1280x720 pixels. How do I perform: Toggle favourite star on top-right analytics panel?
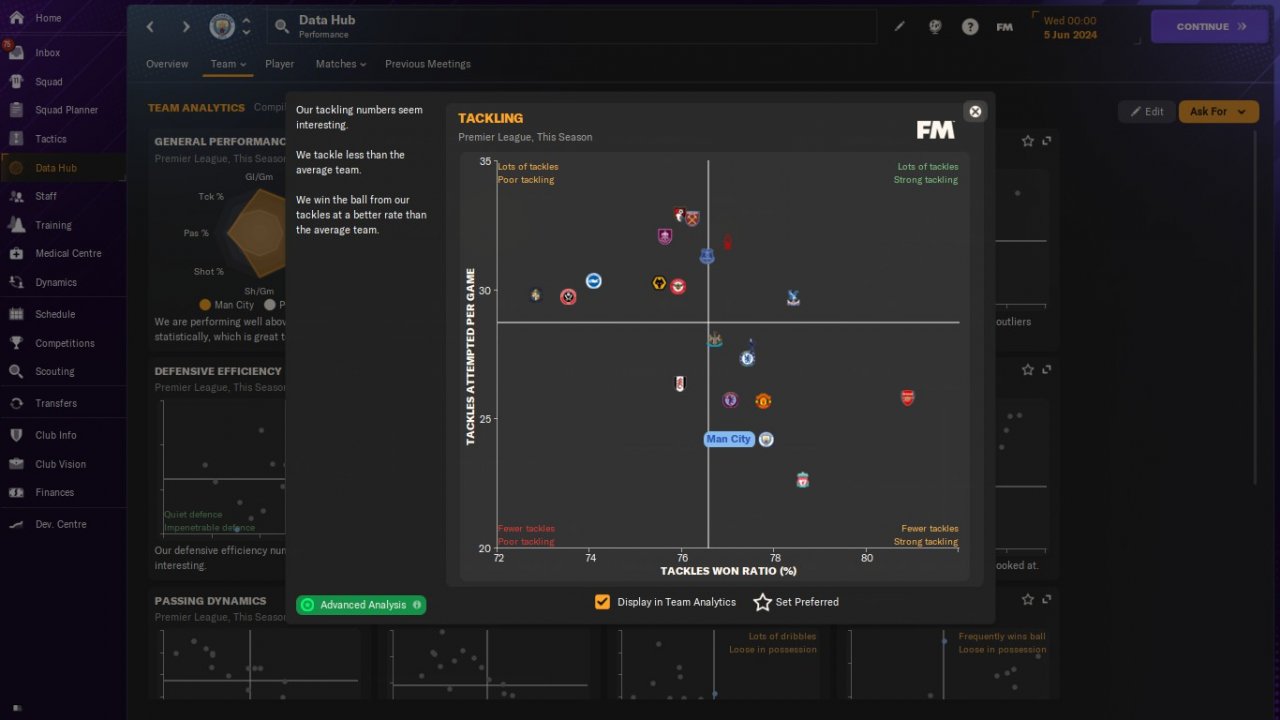pos(1028,141)
